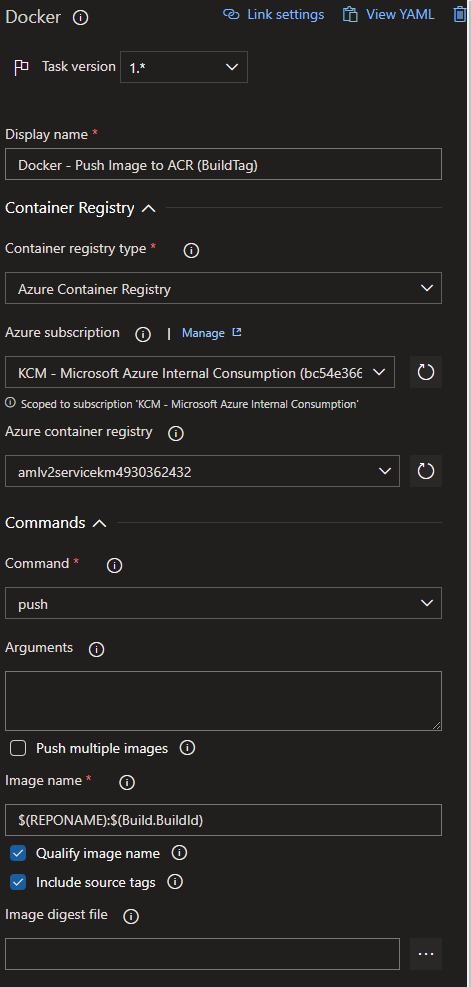
Task: Click the info icon next to Docker title
Action: (81, 18)
